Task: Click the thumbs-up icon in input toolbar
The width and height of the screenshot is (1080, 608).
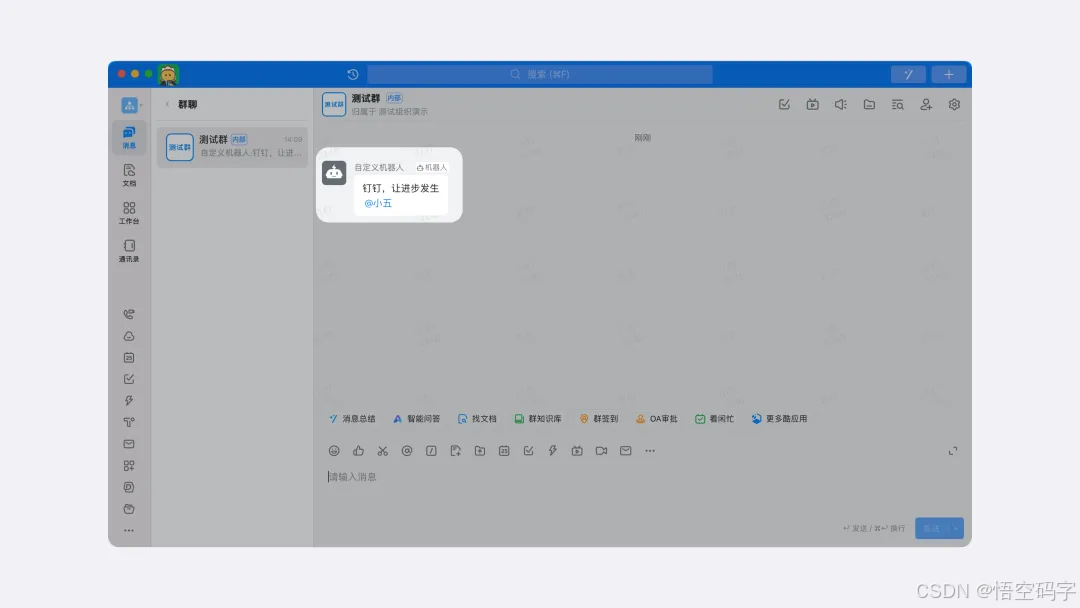Action: 358,451
